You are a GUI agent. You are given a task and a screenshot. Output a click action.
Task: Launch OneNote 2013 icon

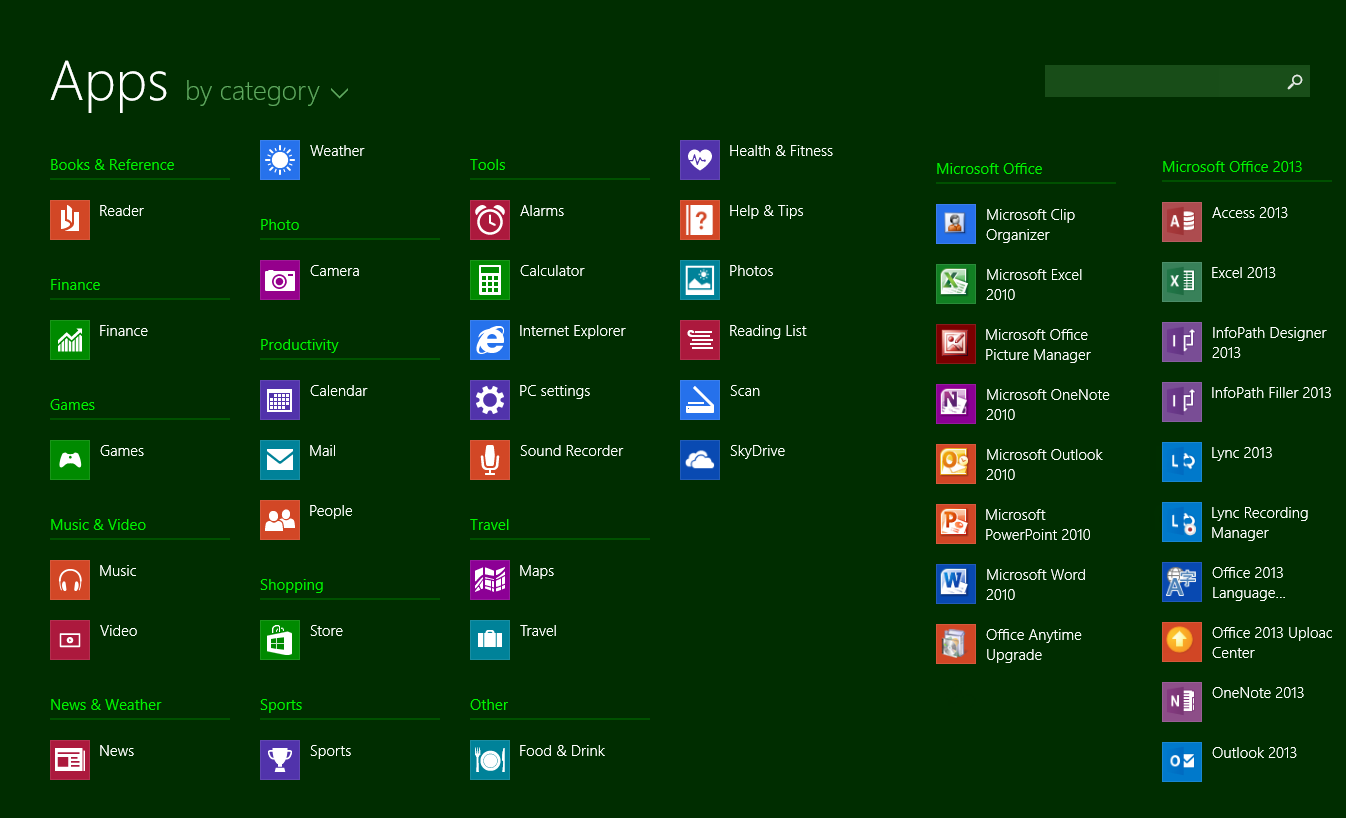pos(1182,702)
